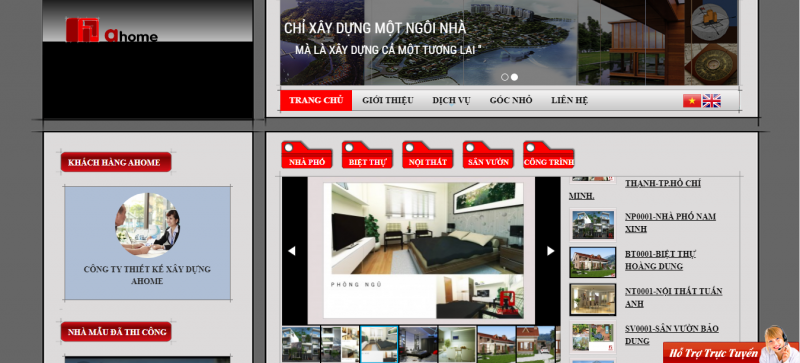Click the Ahome red logo
Viewport: 800px width, 363px height.
(x=112, y=30)
